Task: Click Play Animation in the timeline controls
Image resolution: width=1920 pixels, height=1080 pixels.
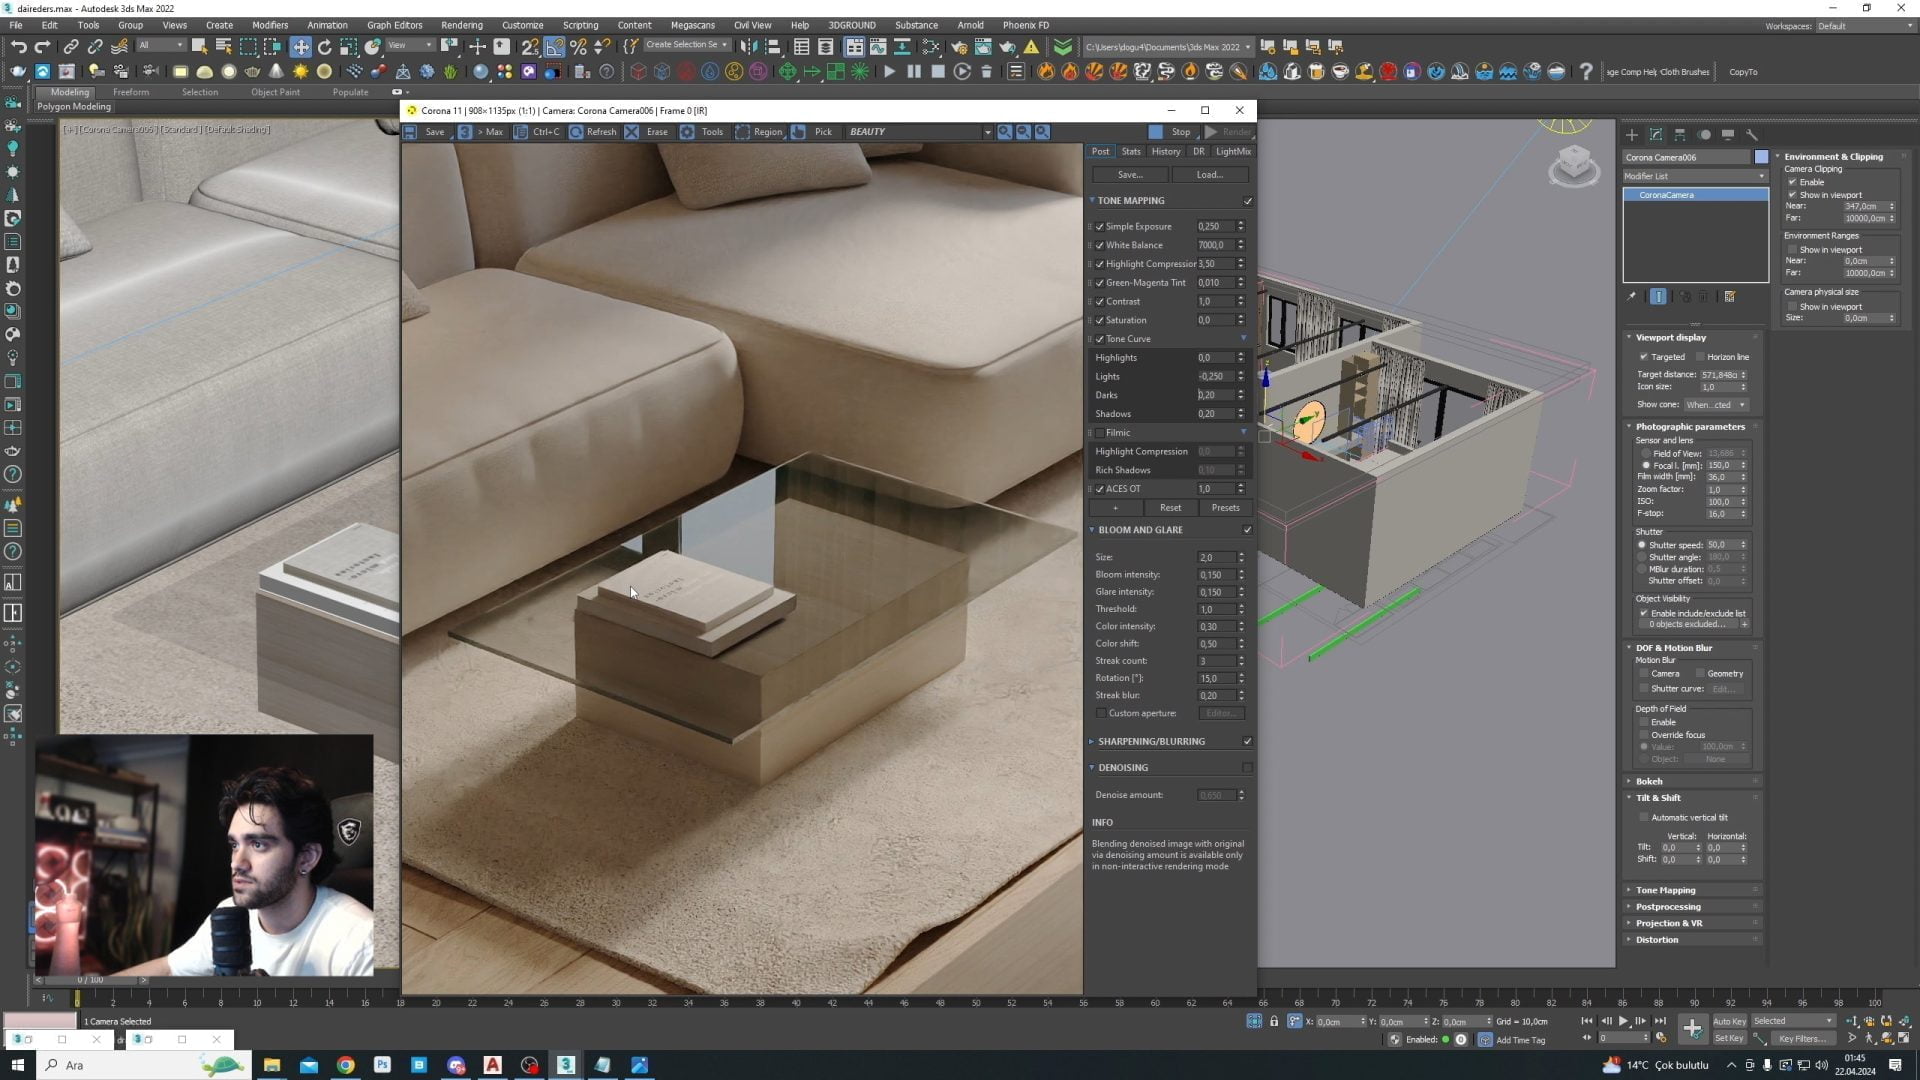Action: click(1623, 1021)
